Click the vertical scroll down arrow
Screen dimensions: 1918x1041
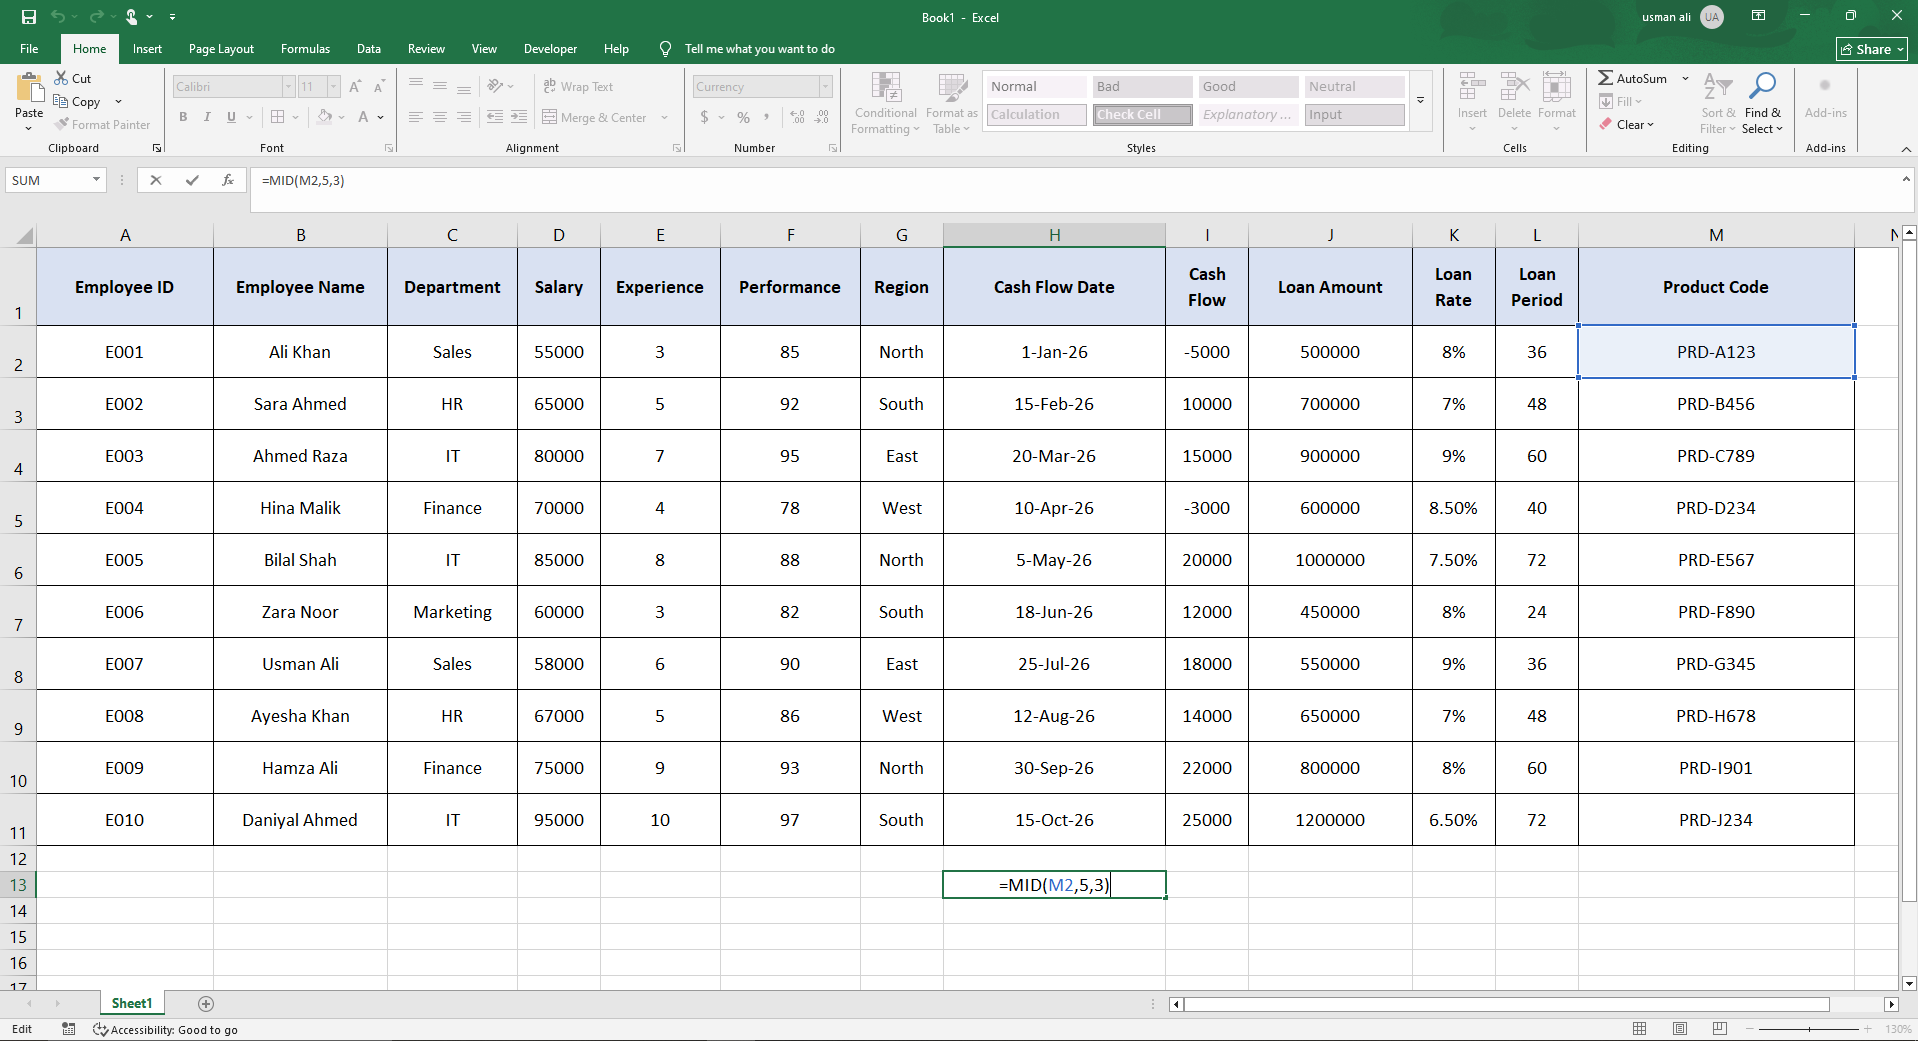coord(1909,983)
